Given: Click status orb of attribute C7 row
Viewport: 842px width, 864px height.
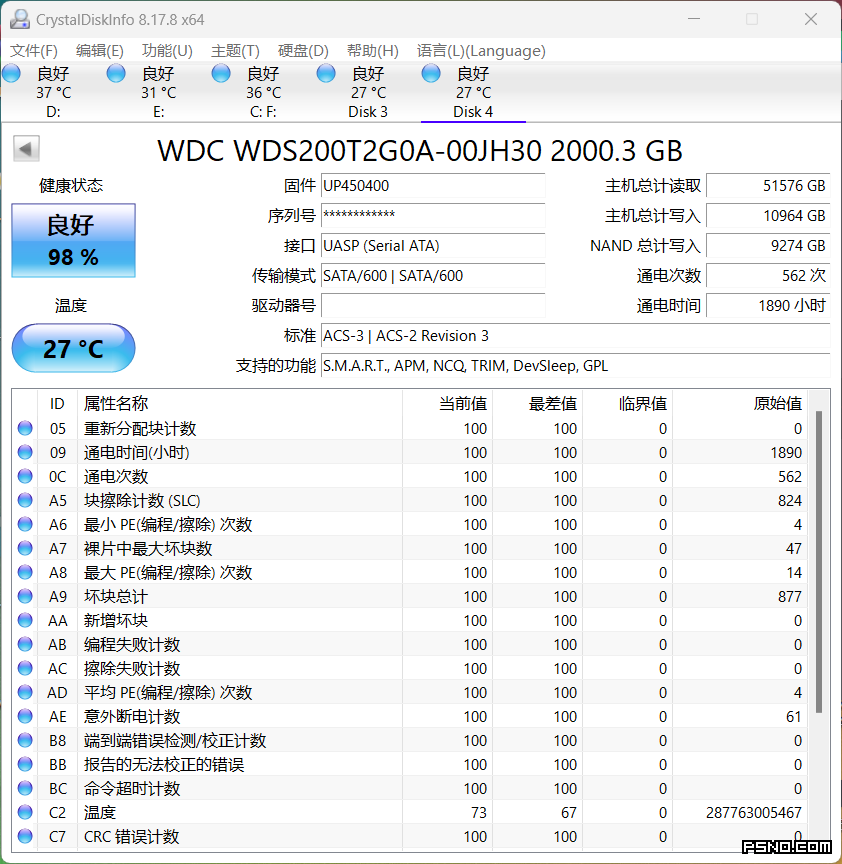Looking at the screenshot, I should click(25, 836).
